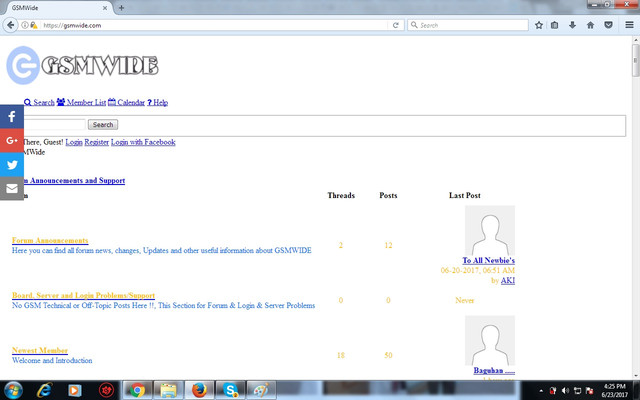Click the forum search text field
The width and height of the screenshot is (640, 400).
(x=54, y=124)
